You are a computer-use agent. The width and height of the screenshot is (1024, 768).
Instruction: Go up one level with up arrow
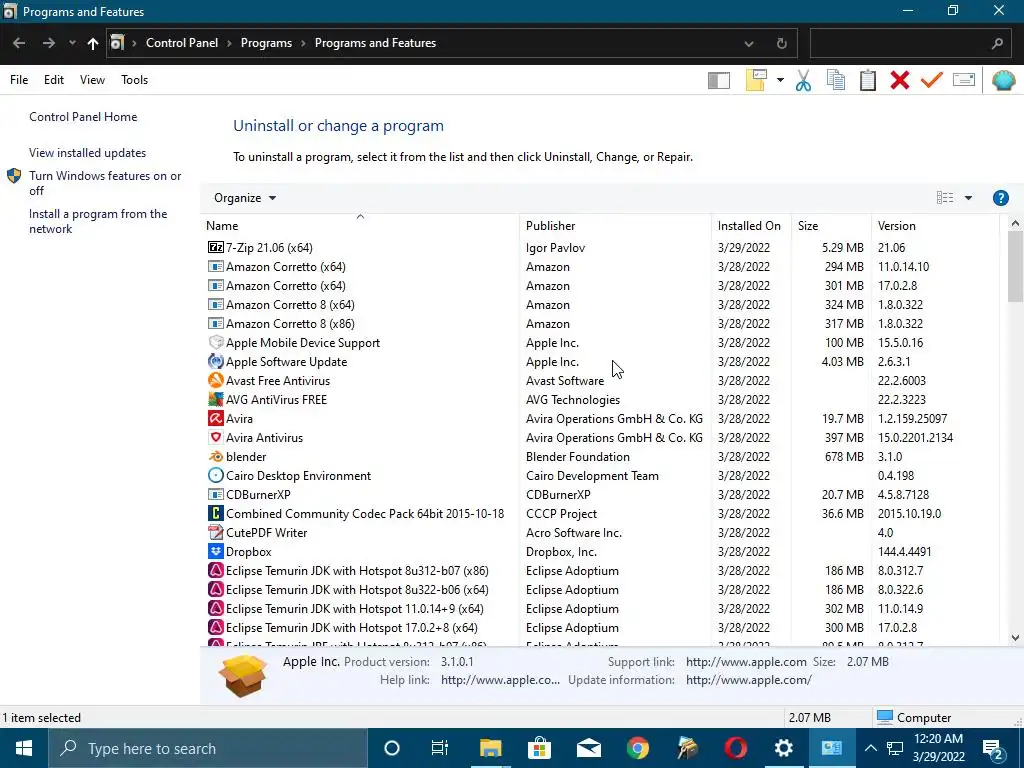point(93,43)
